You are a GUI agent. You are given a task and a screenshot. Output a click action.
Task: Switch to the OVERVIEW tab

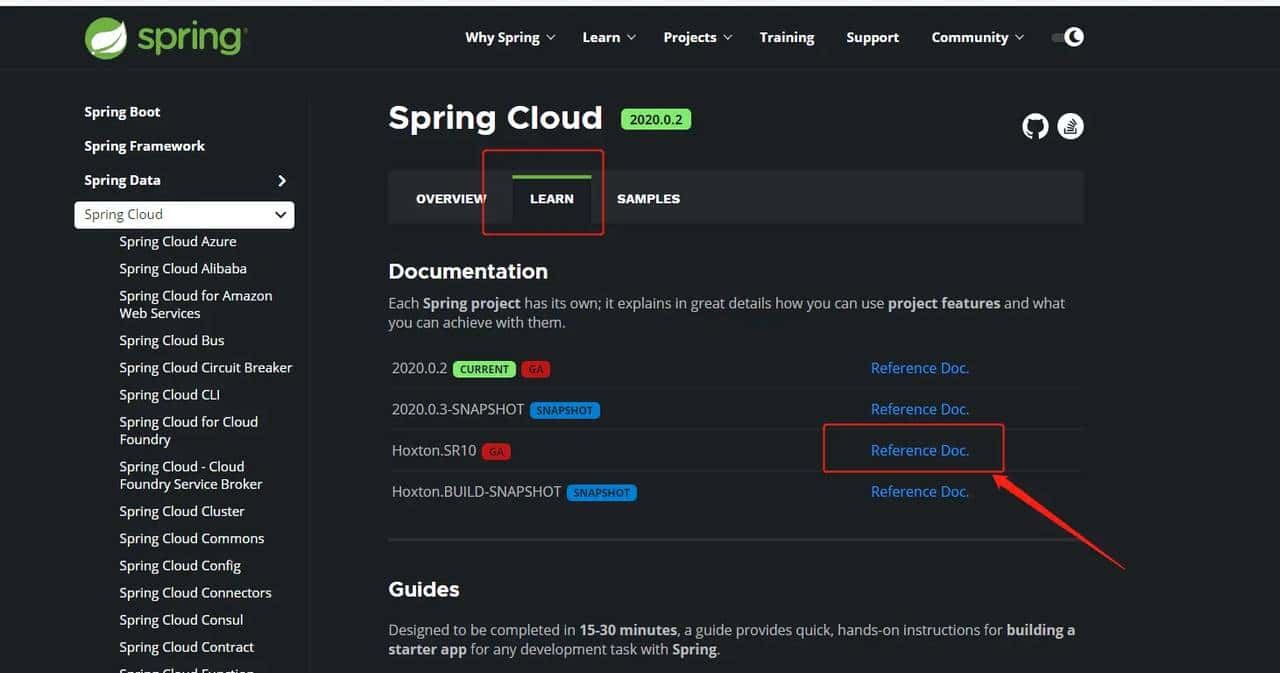click(x=451, y=198)
